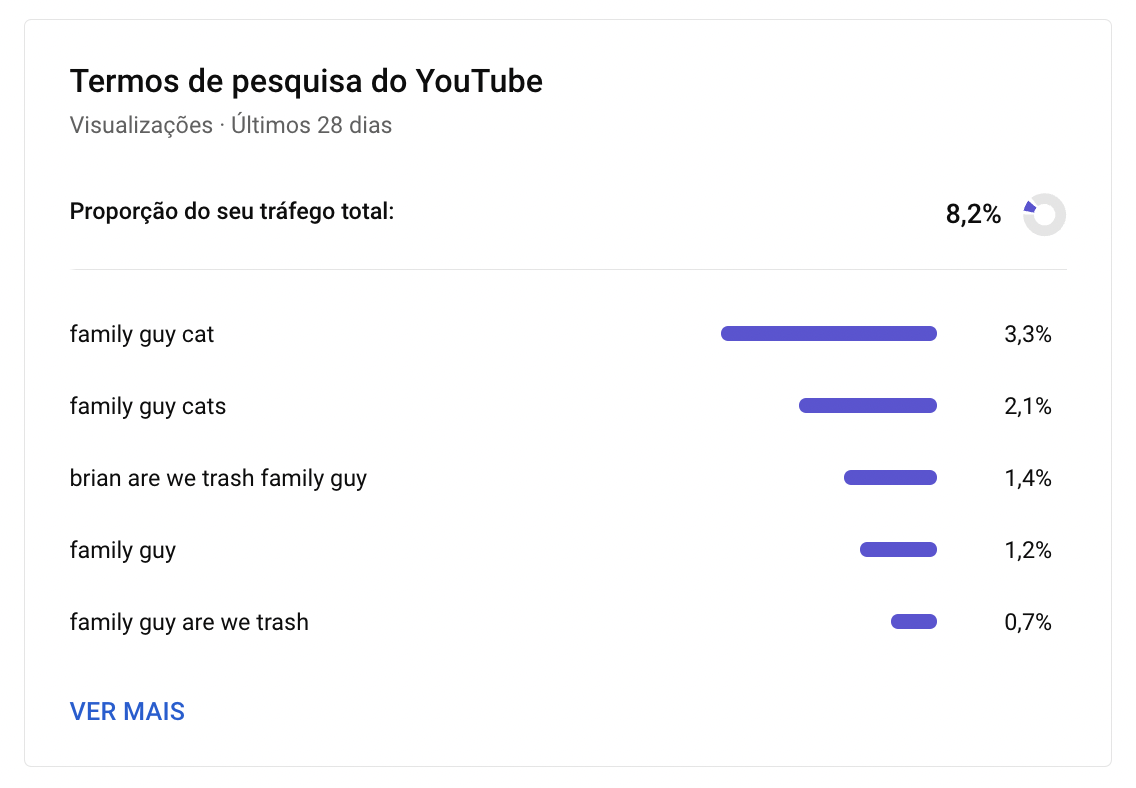This screenshot has height=788, width=1136.
Task: Click the 3,3% percentage value
Action: click(x=1027, y=334)
